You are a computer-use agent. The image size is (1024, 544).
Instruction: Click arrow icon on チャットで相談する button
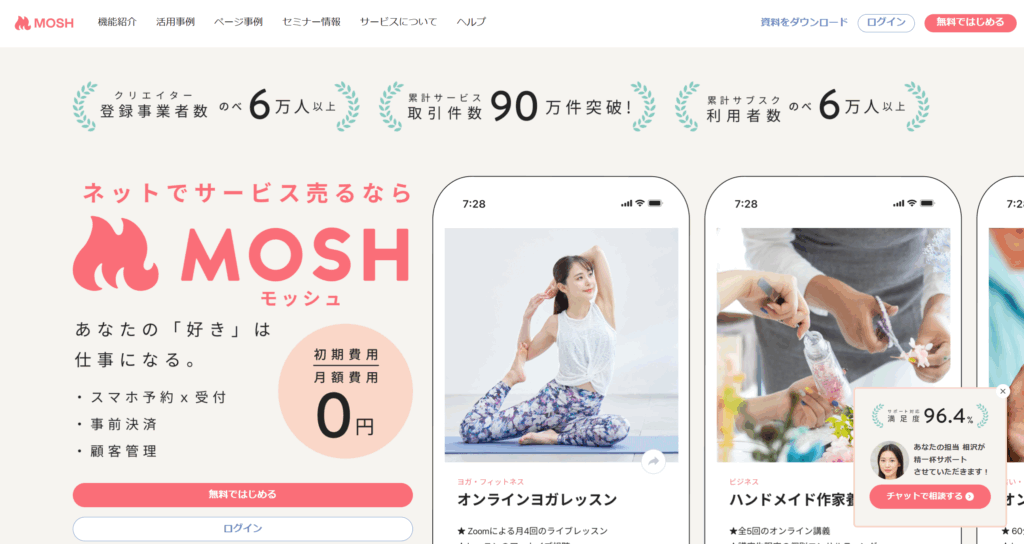click(970, 496)
